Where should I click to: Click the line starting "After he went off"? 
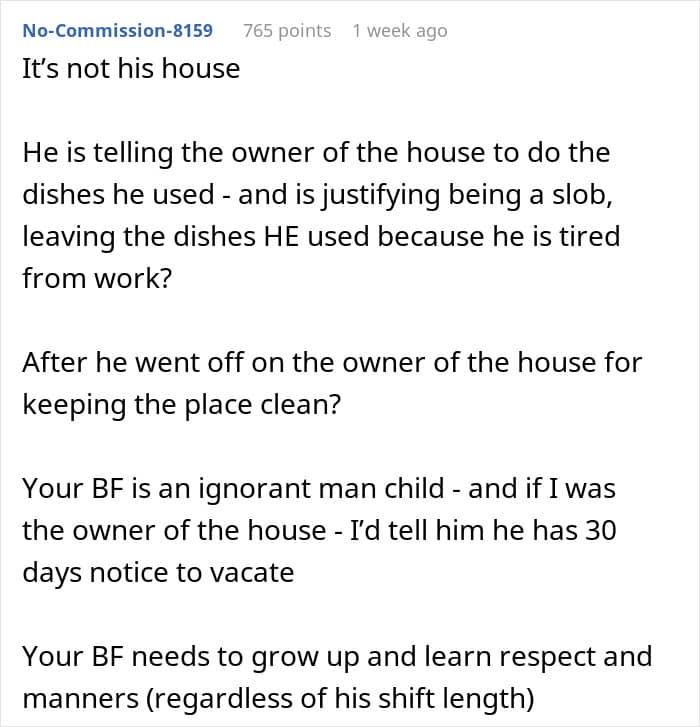[331, 362]
